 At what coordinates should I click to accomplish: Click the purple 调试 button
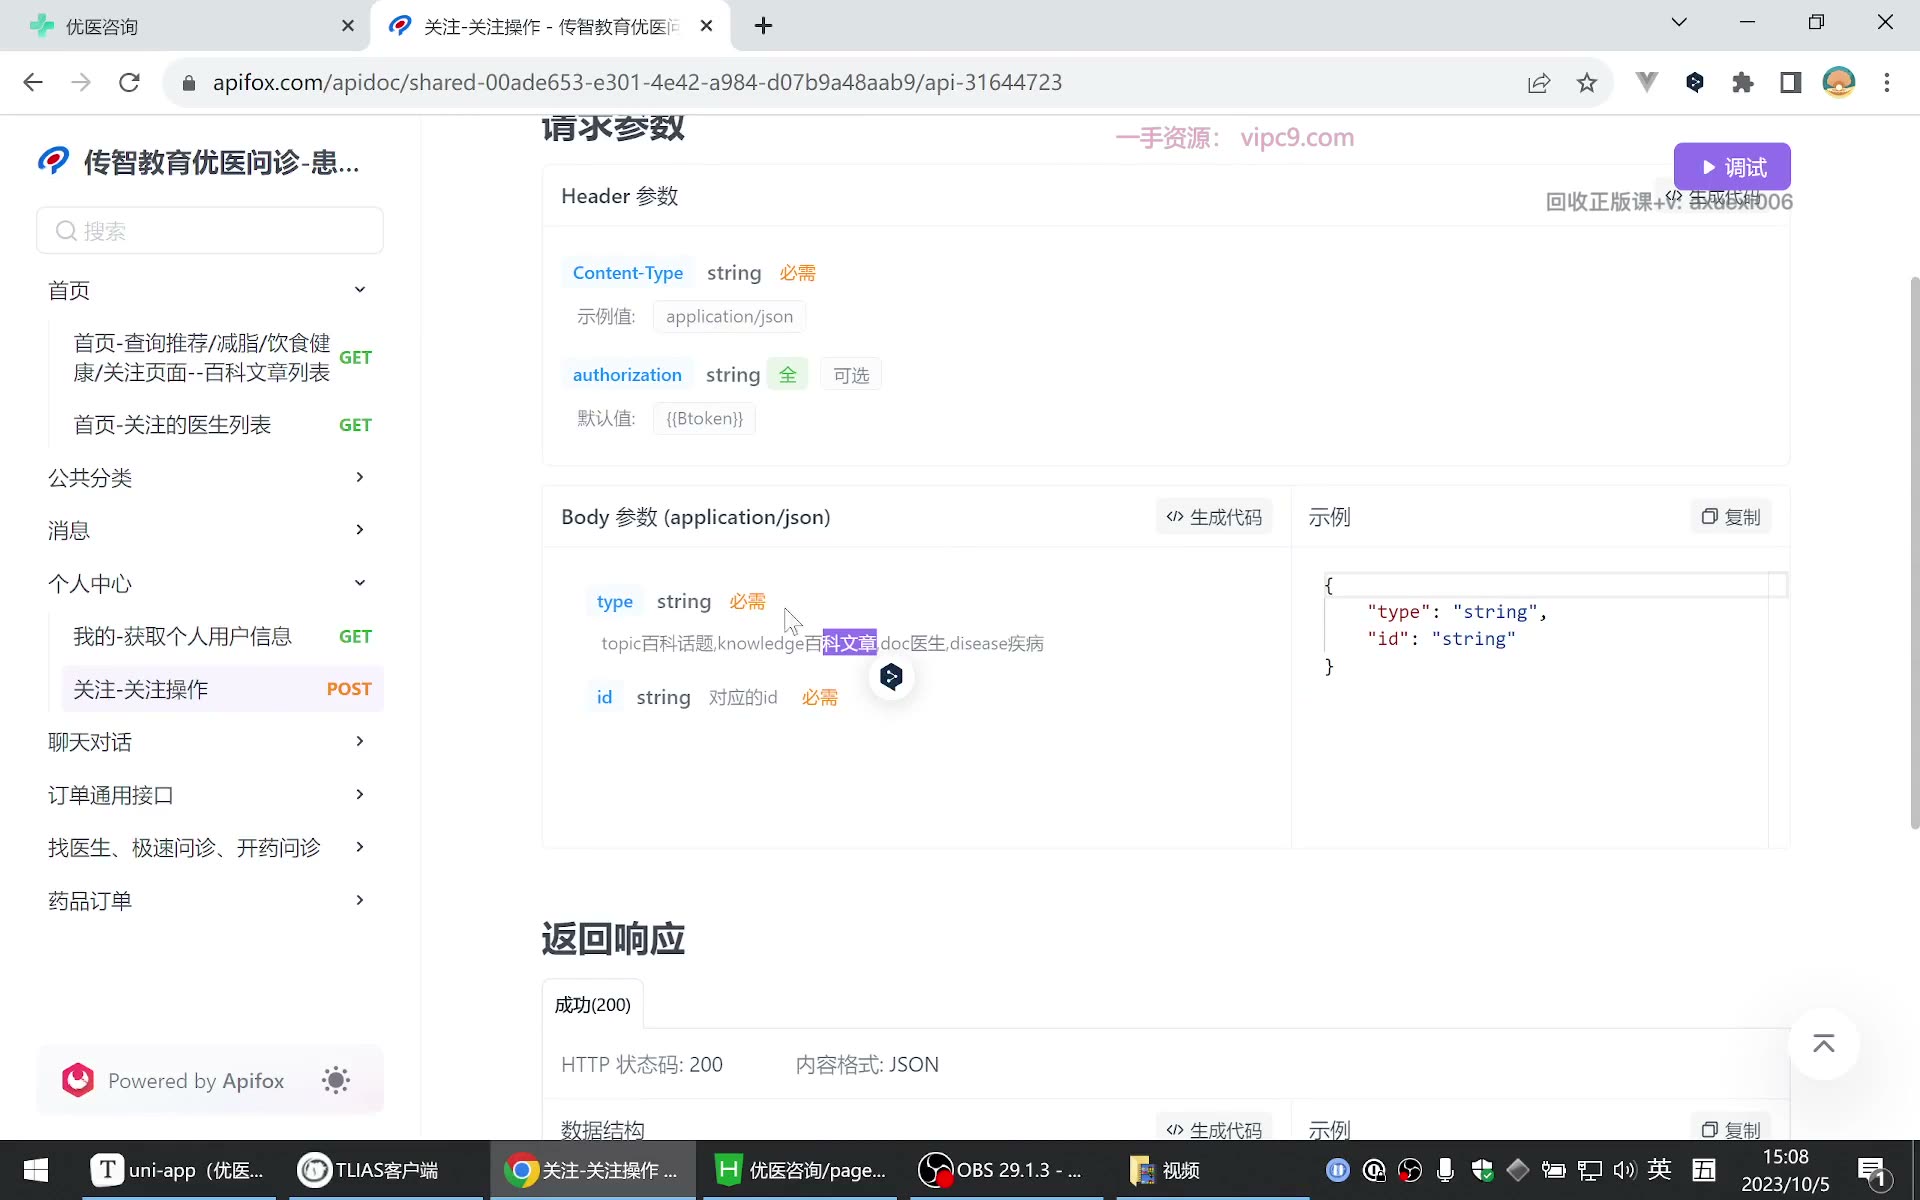point(1732,167)
